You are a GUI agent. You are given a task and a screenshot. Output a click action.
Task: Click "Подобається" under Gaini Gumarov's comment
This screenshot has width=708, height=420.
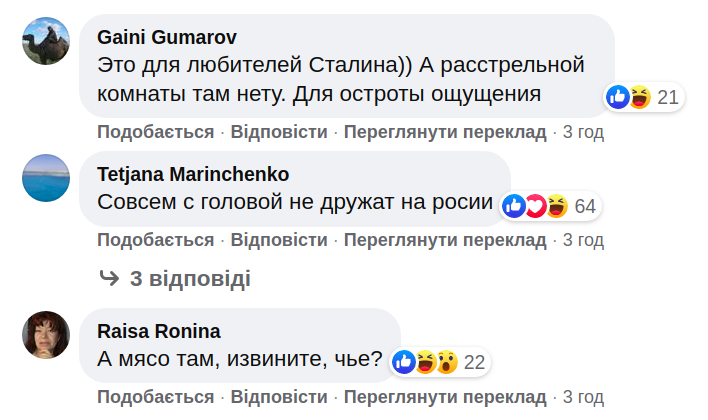156,132
